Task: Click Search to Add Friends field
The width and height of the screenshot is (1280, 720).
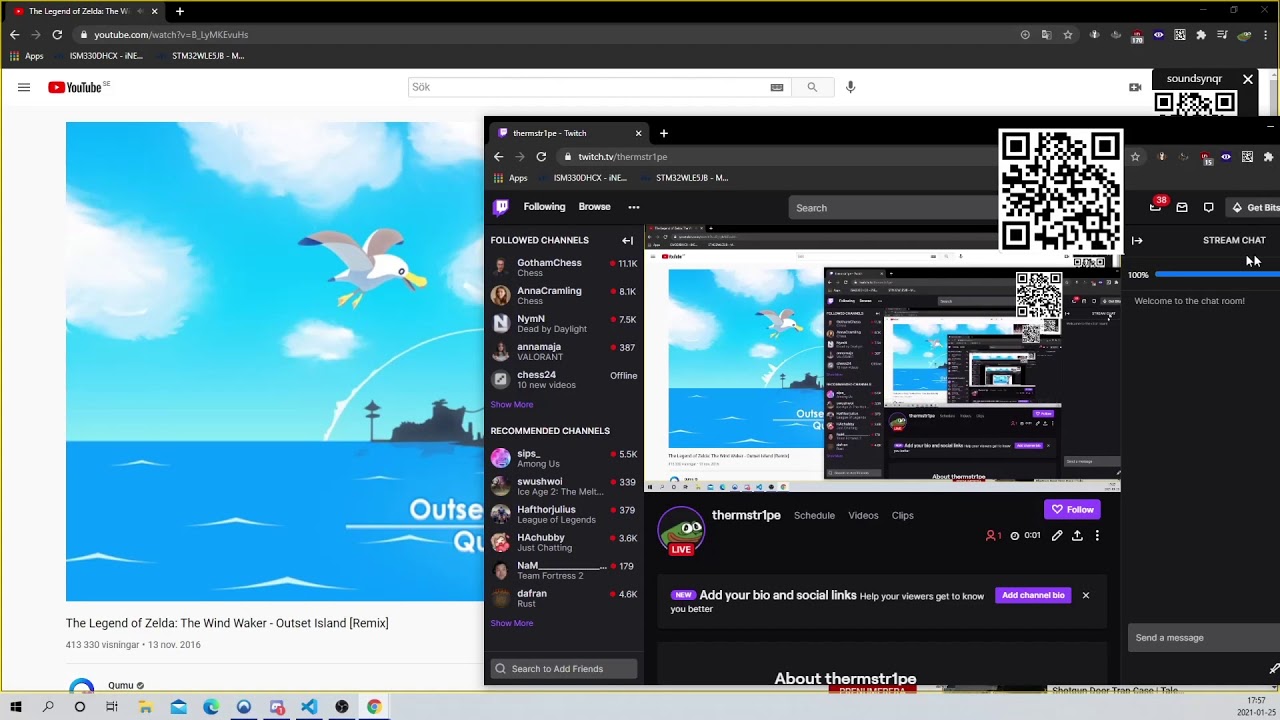Action: pyautogui.click(x=564, y=668)
